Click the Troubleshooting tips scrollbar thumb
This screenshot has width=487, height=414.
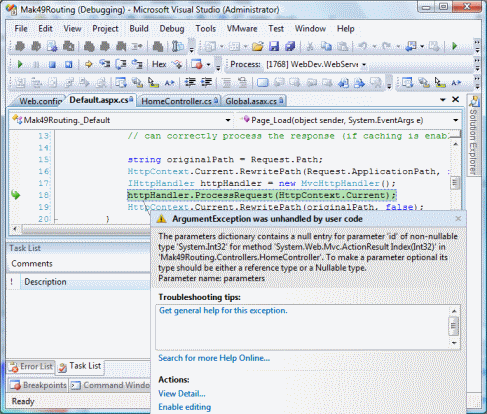(x=454, y=326)
